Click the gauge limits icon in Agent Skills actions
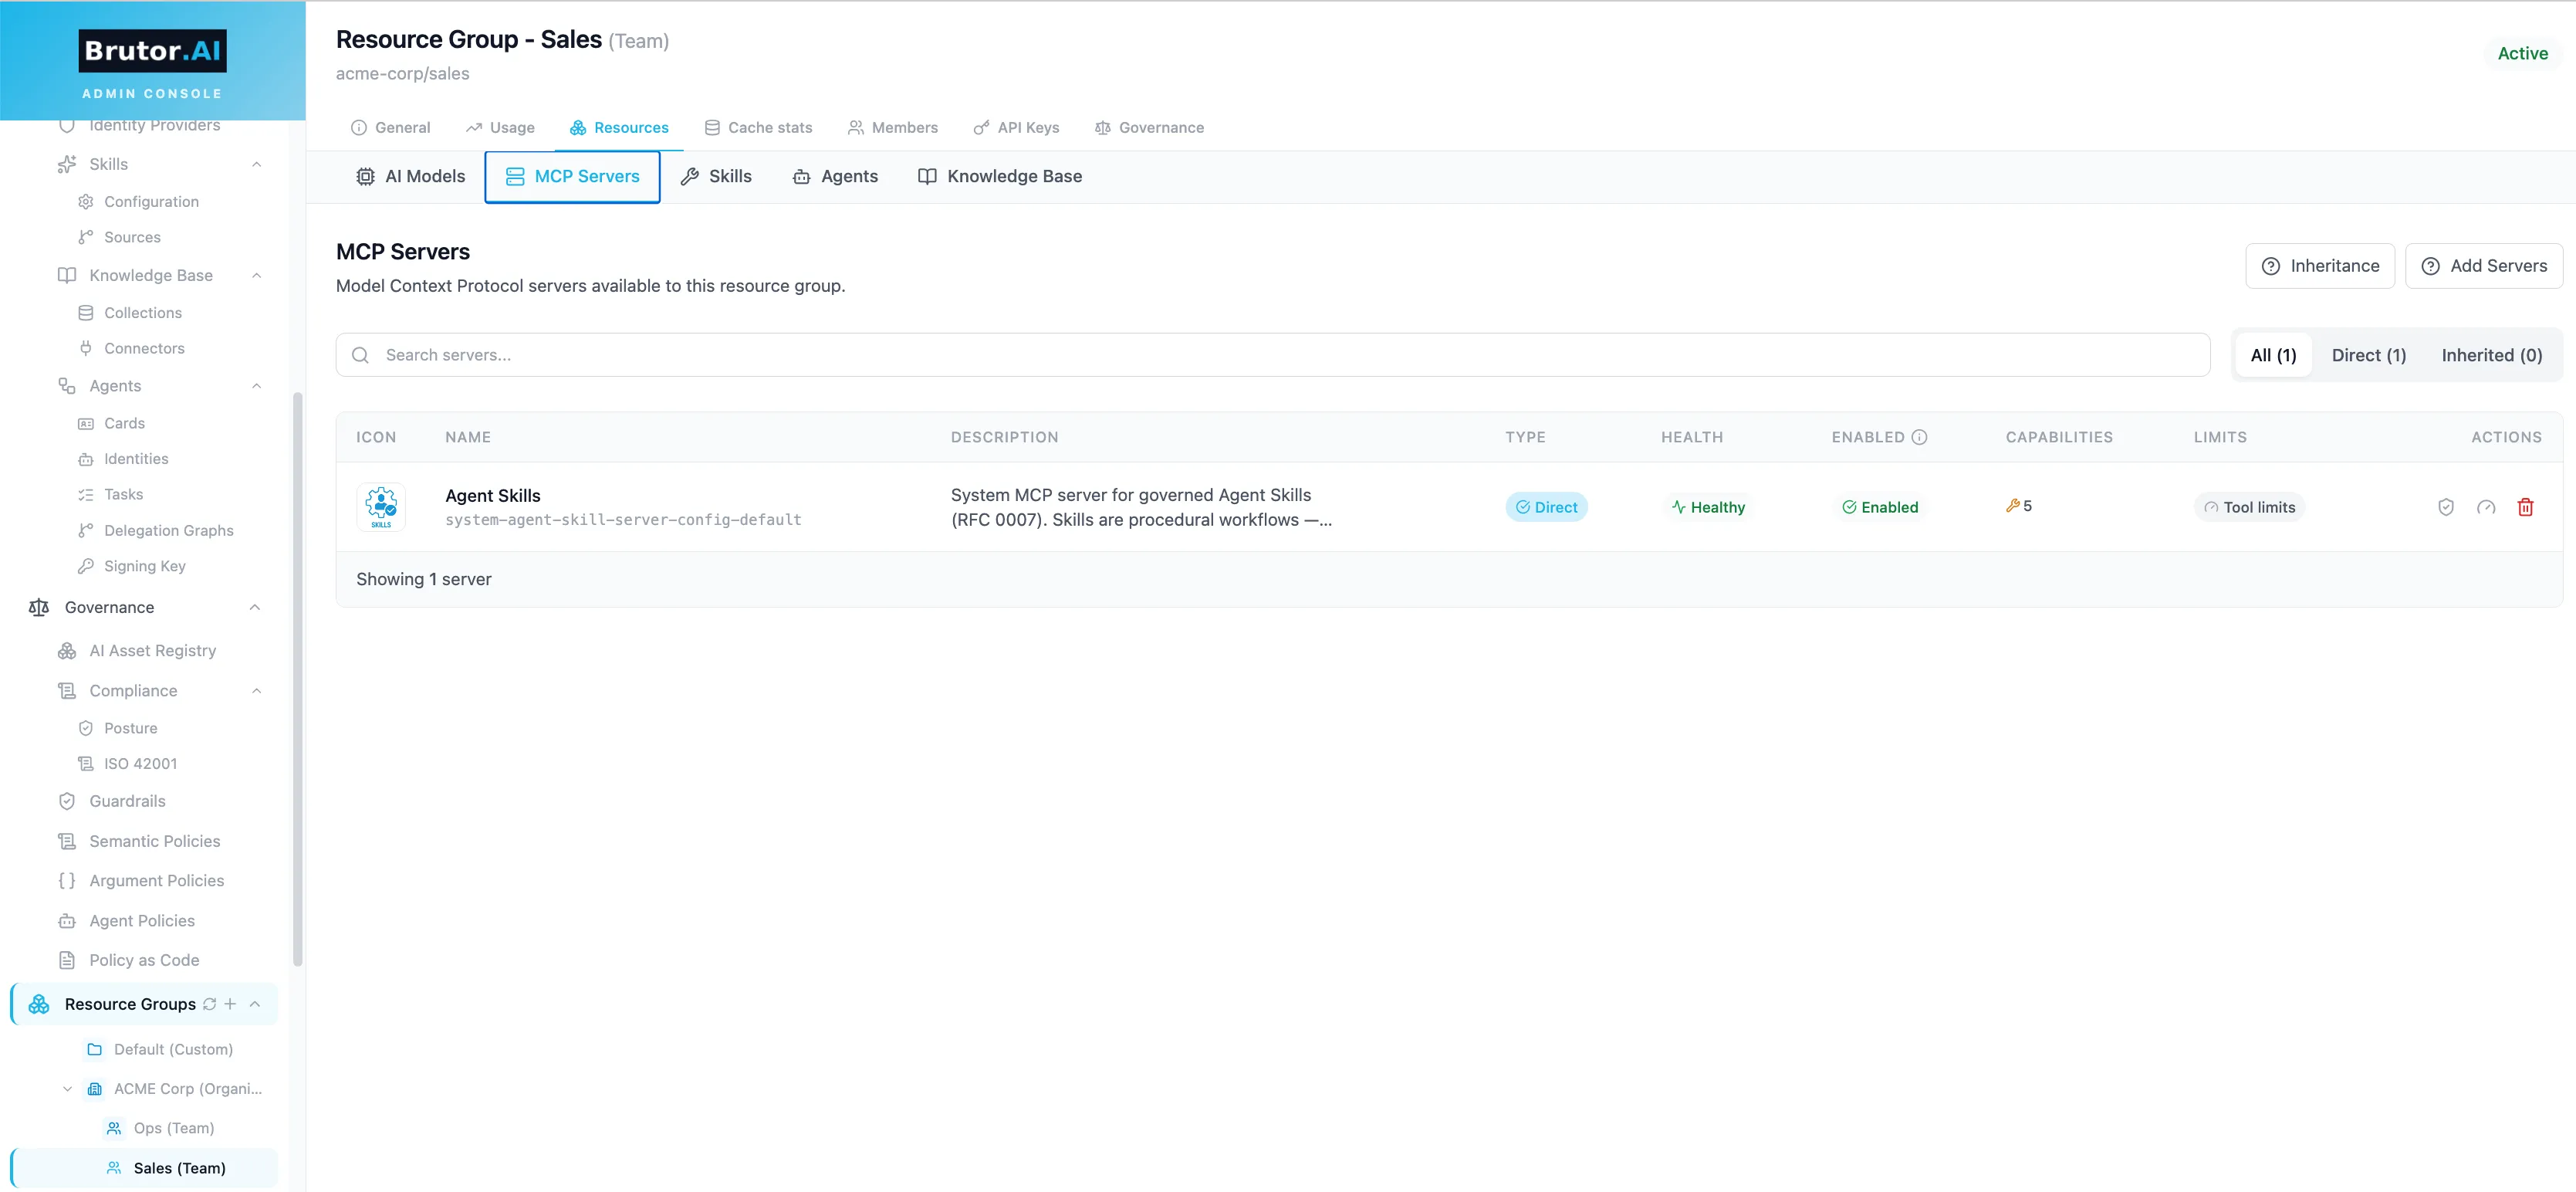 pos(2485,507)
